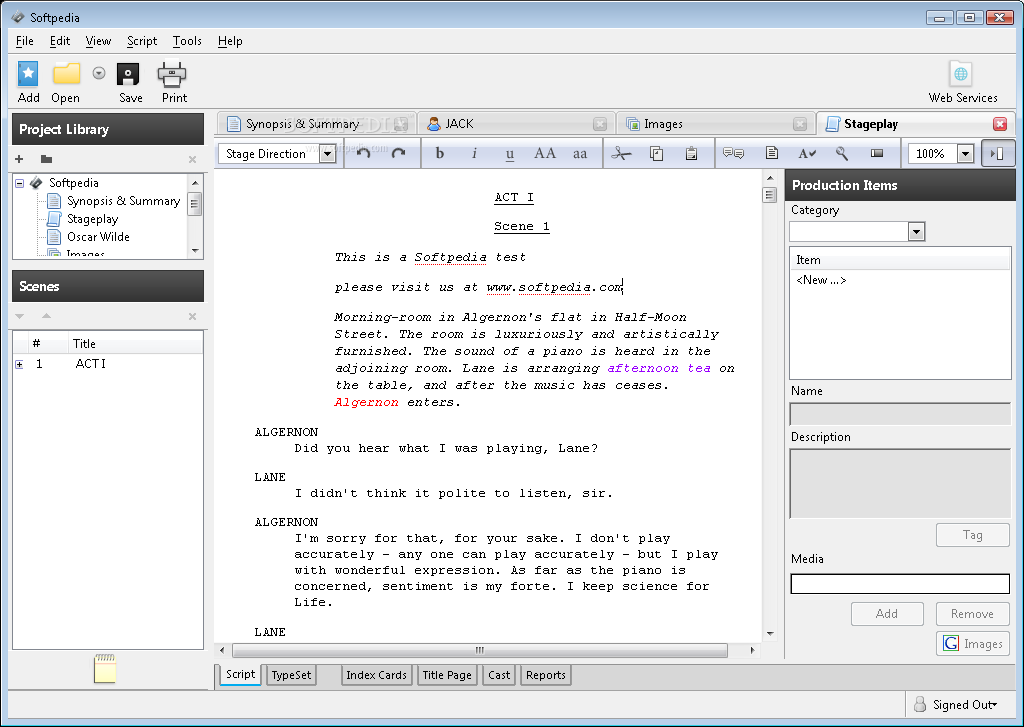Screen dimensions: 1024x727
Task: Click the Tag button
Action: 972,535
